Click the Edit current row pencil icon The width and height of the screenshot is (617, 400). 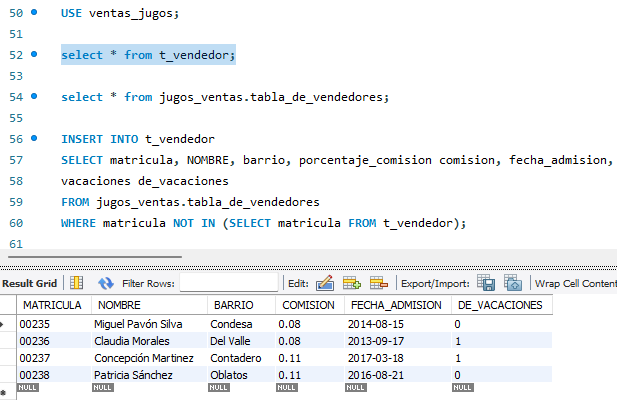pos(325,283)
